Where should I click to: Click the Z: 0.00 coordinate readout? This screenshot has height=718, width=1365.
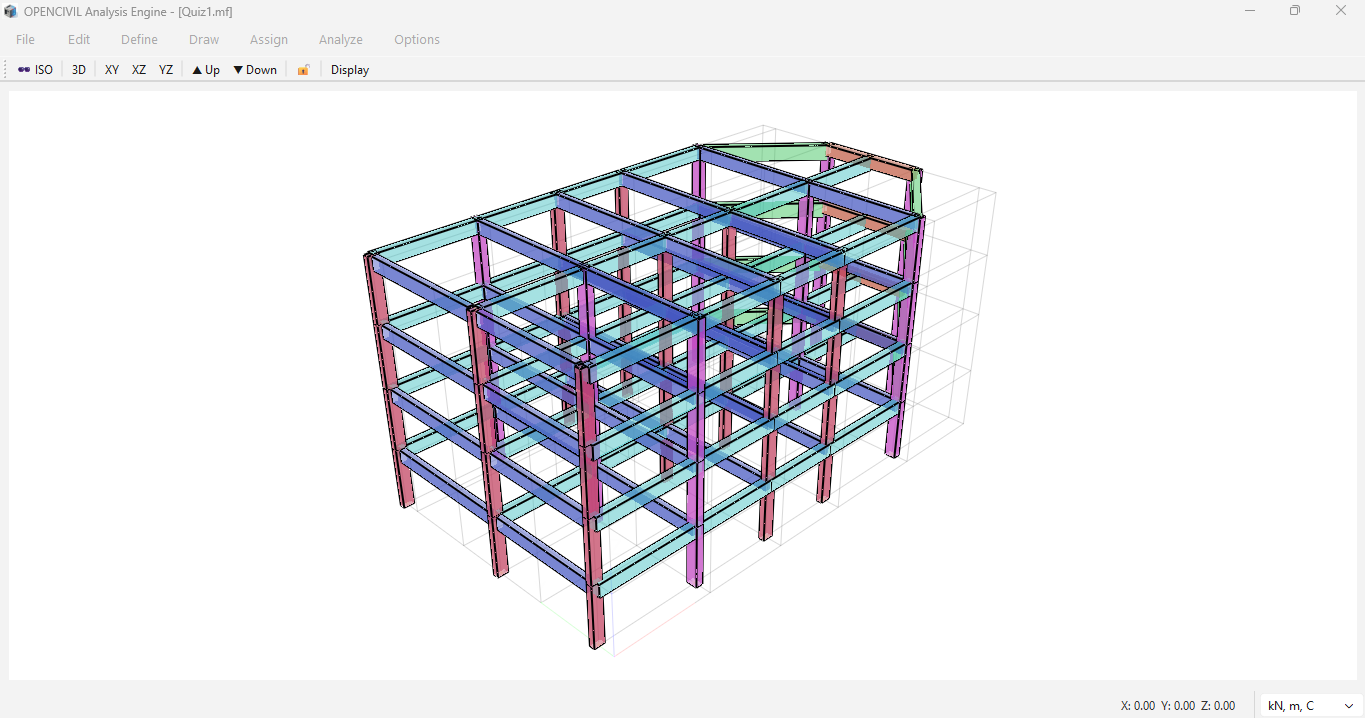pos(1218,706)
